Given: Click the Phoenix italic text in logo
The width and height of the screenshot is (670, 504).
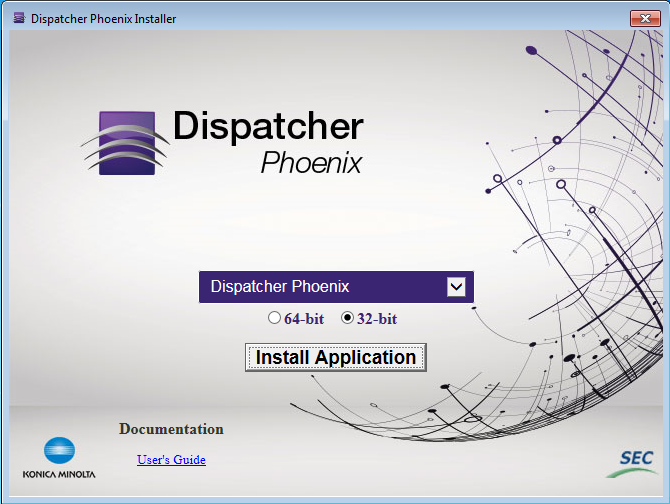Looking at the screenshot, I should [x=311, y=163].
